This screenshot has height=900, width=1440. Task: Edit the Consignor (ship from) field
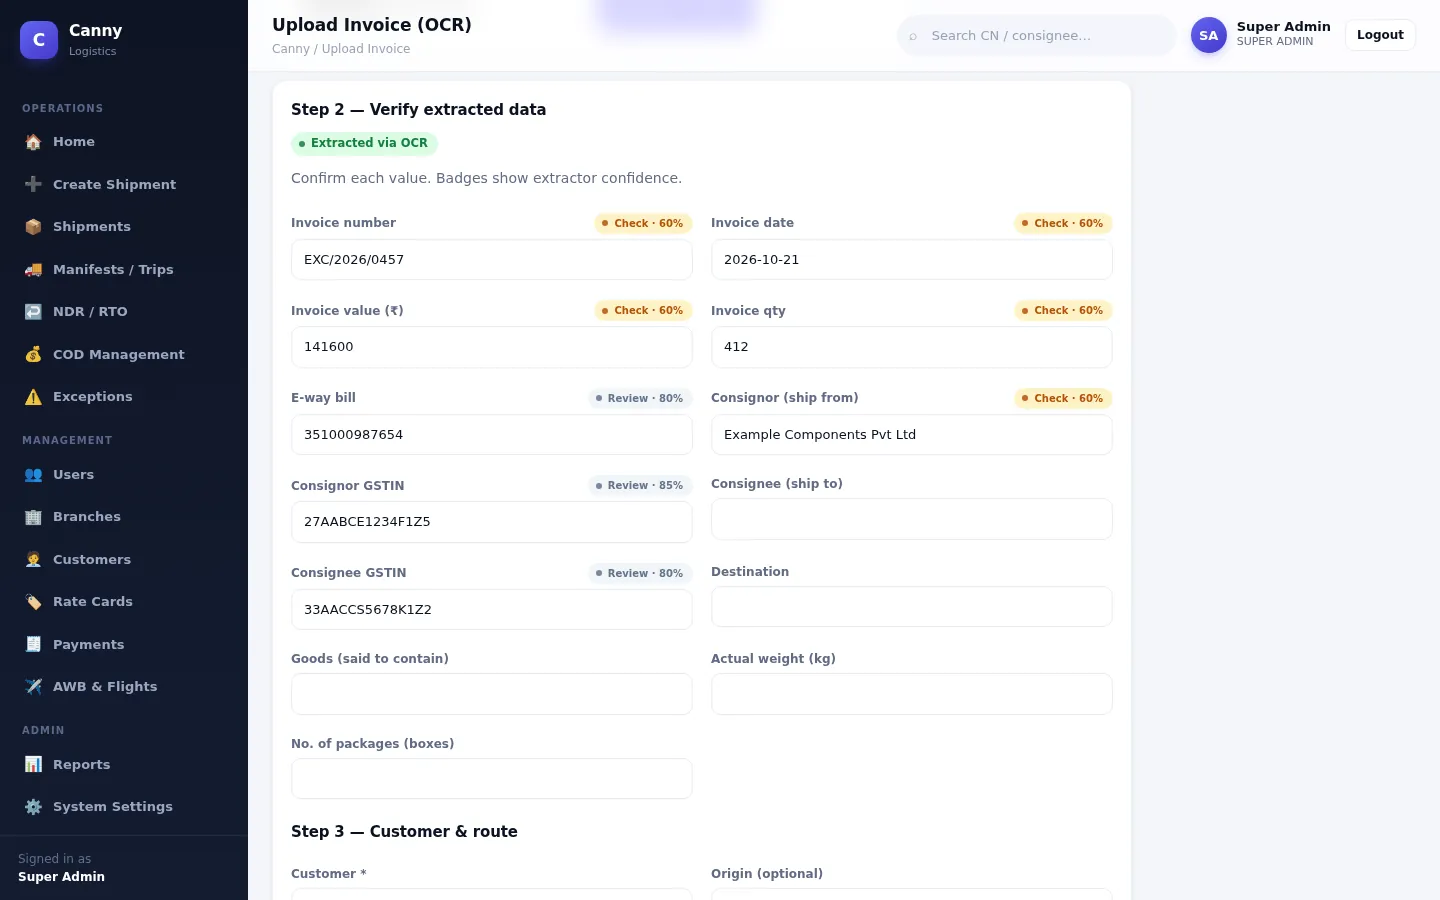[x=912, y=435]
